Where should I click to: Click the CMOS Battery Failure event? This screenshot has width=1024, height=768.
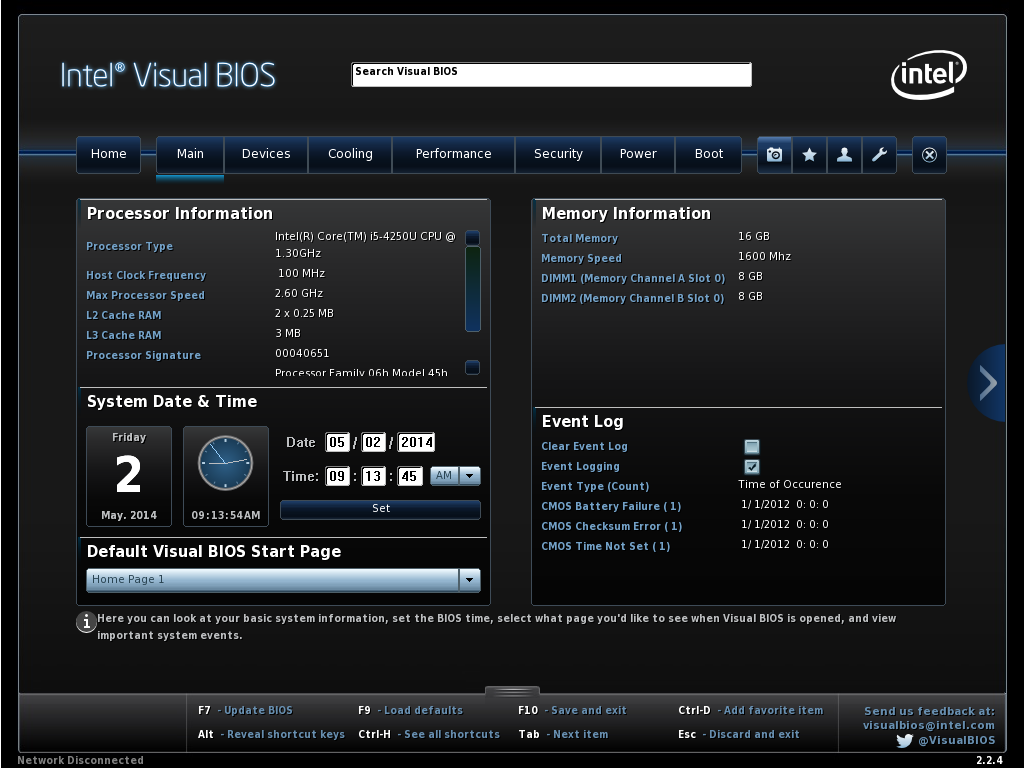coord(611,506)
